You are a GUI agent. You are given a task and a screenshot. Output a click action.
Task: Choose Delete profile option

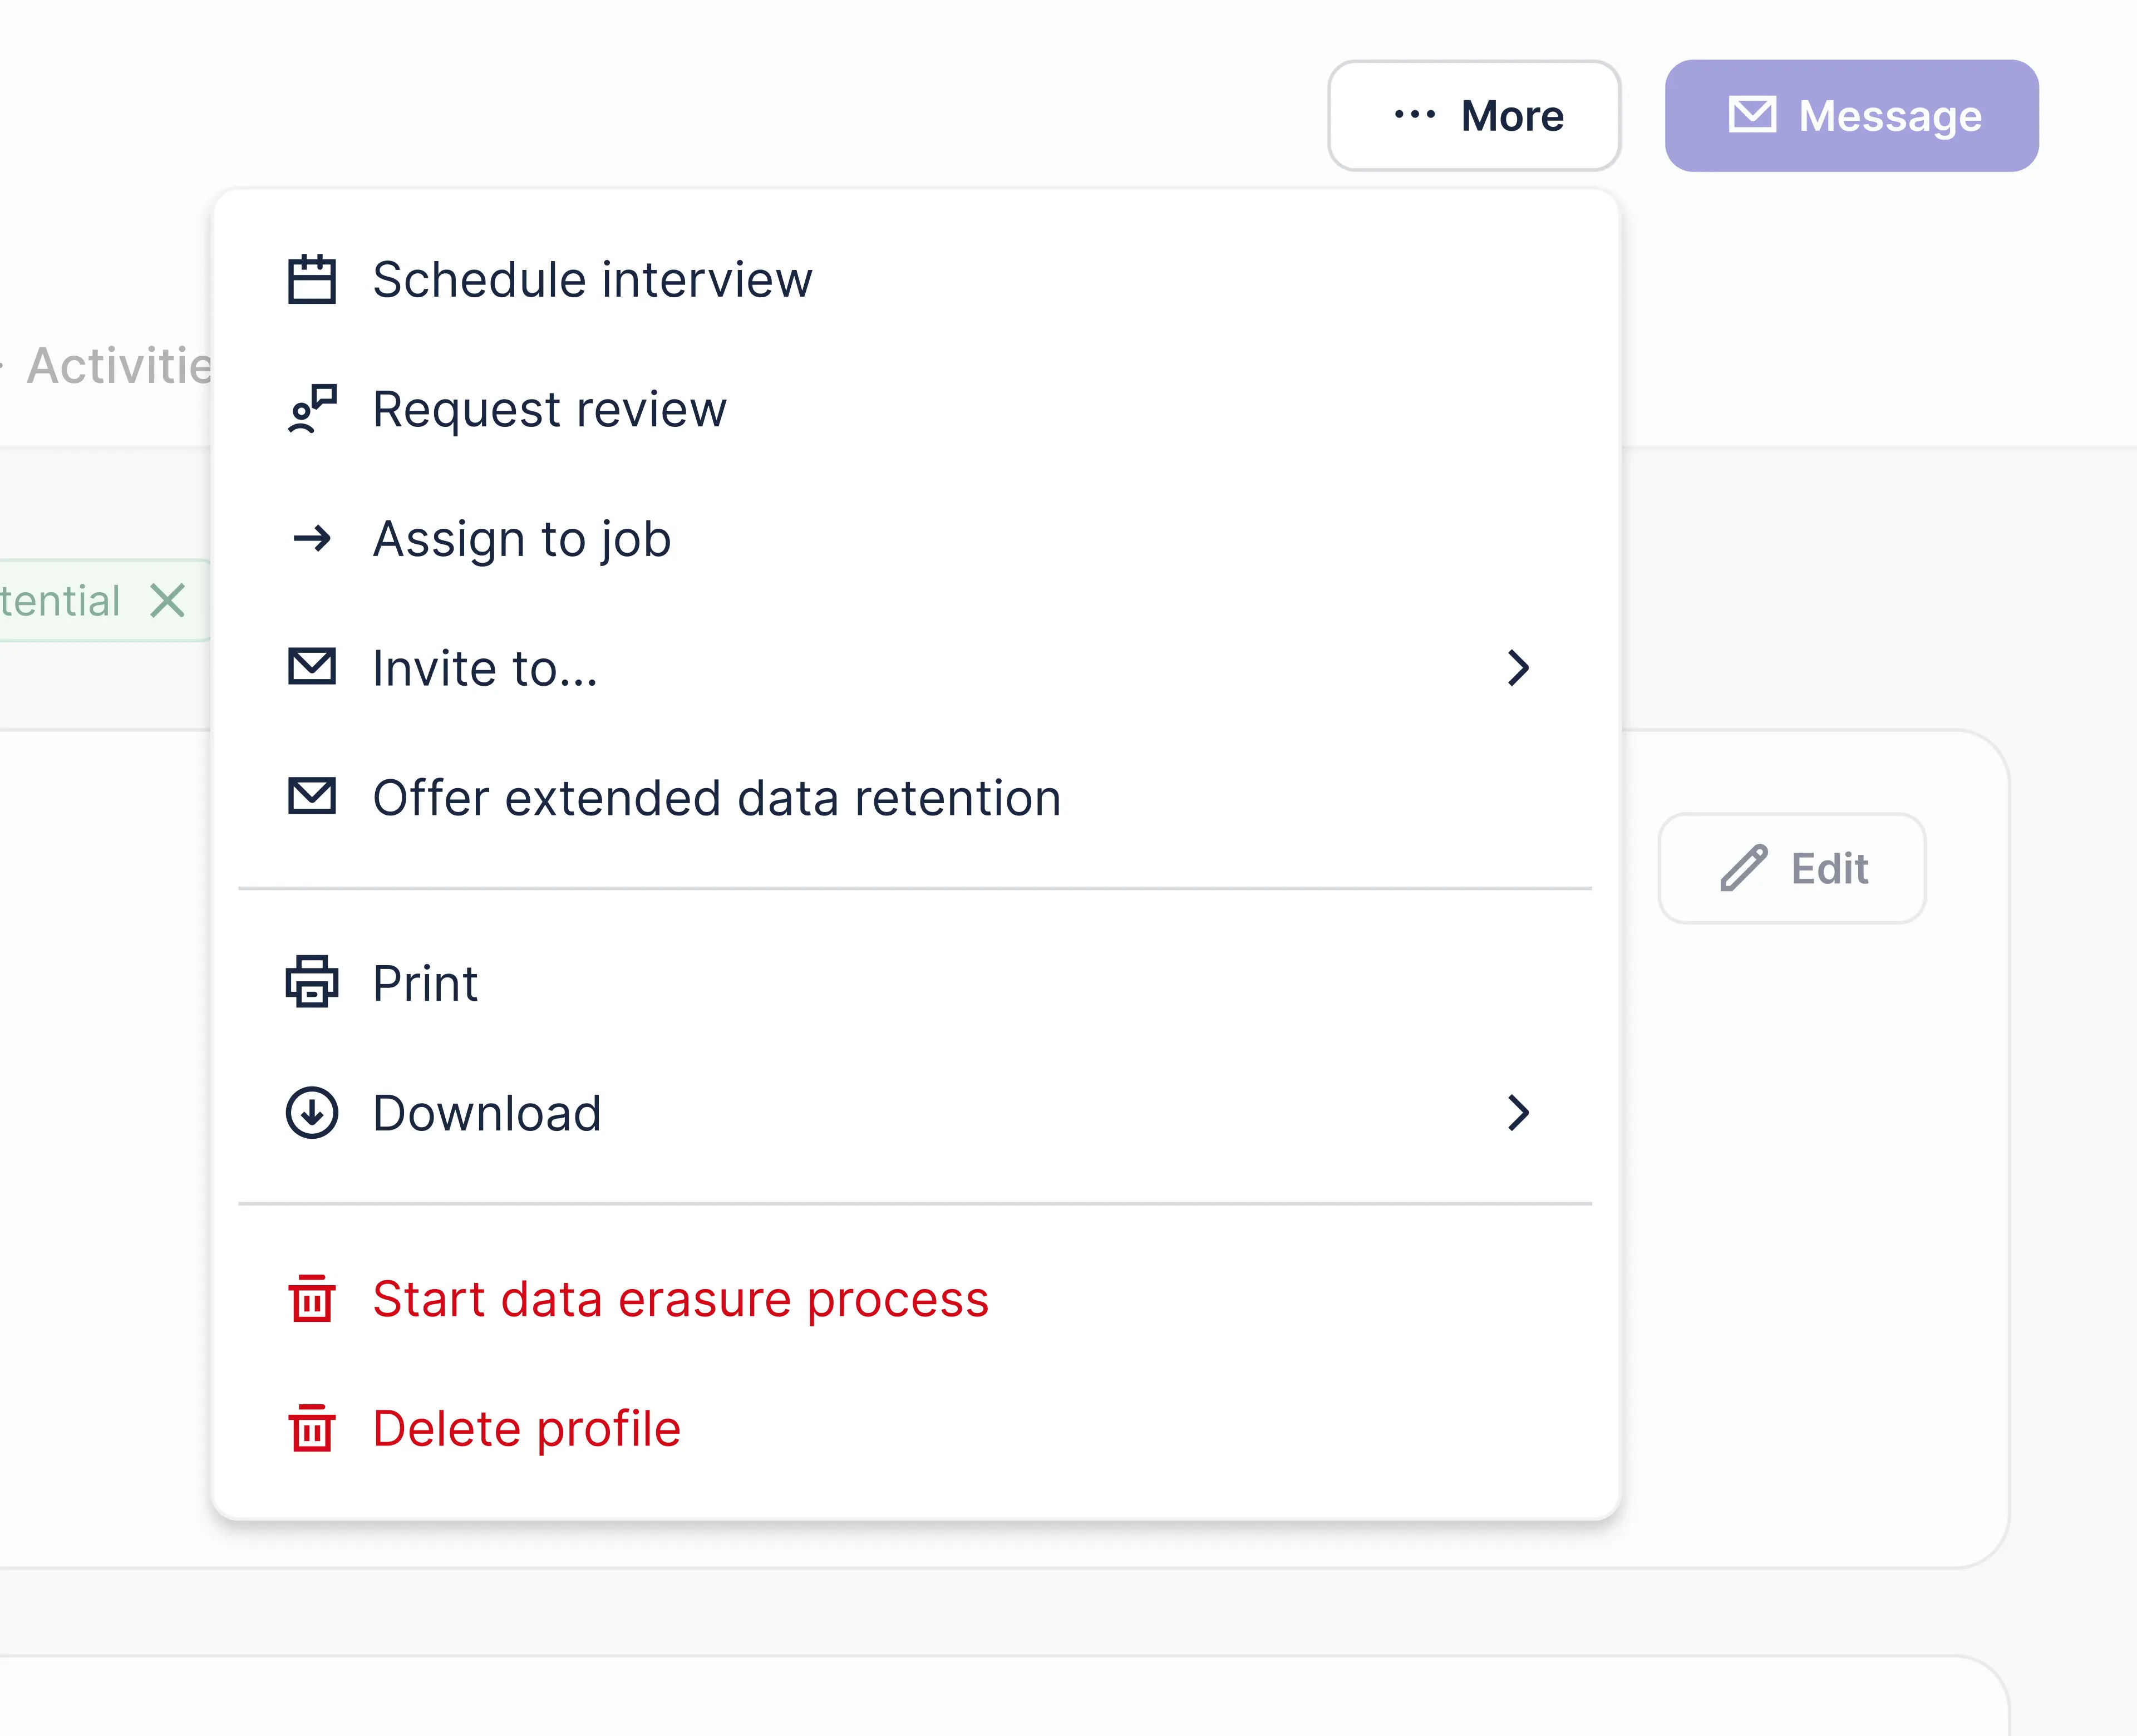(915, 1428)
